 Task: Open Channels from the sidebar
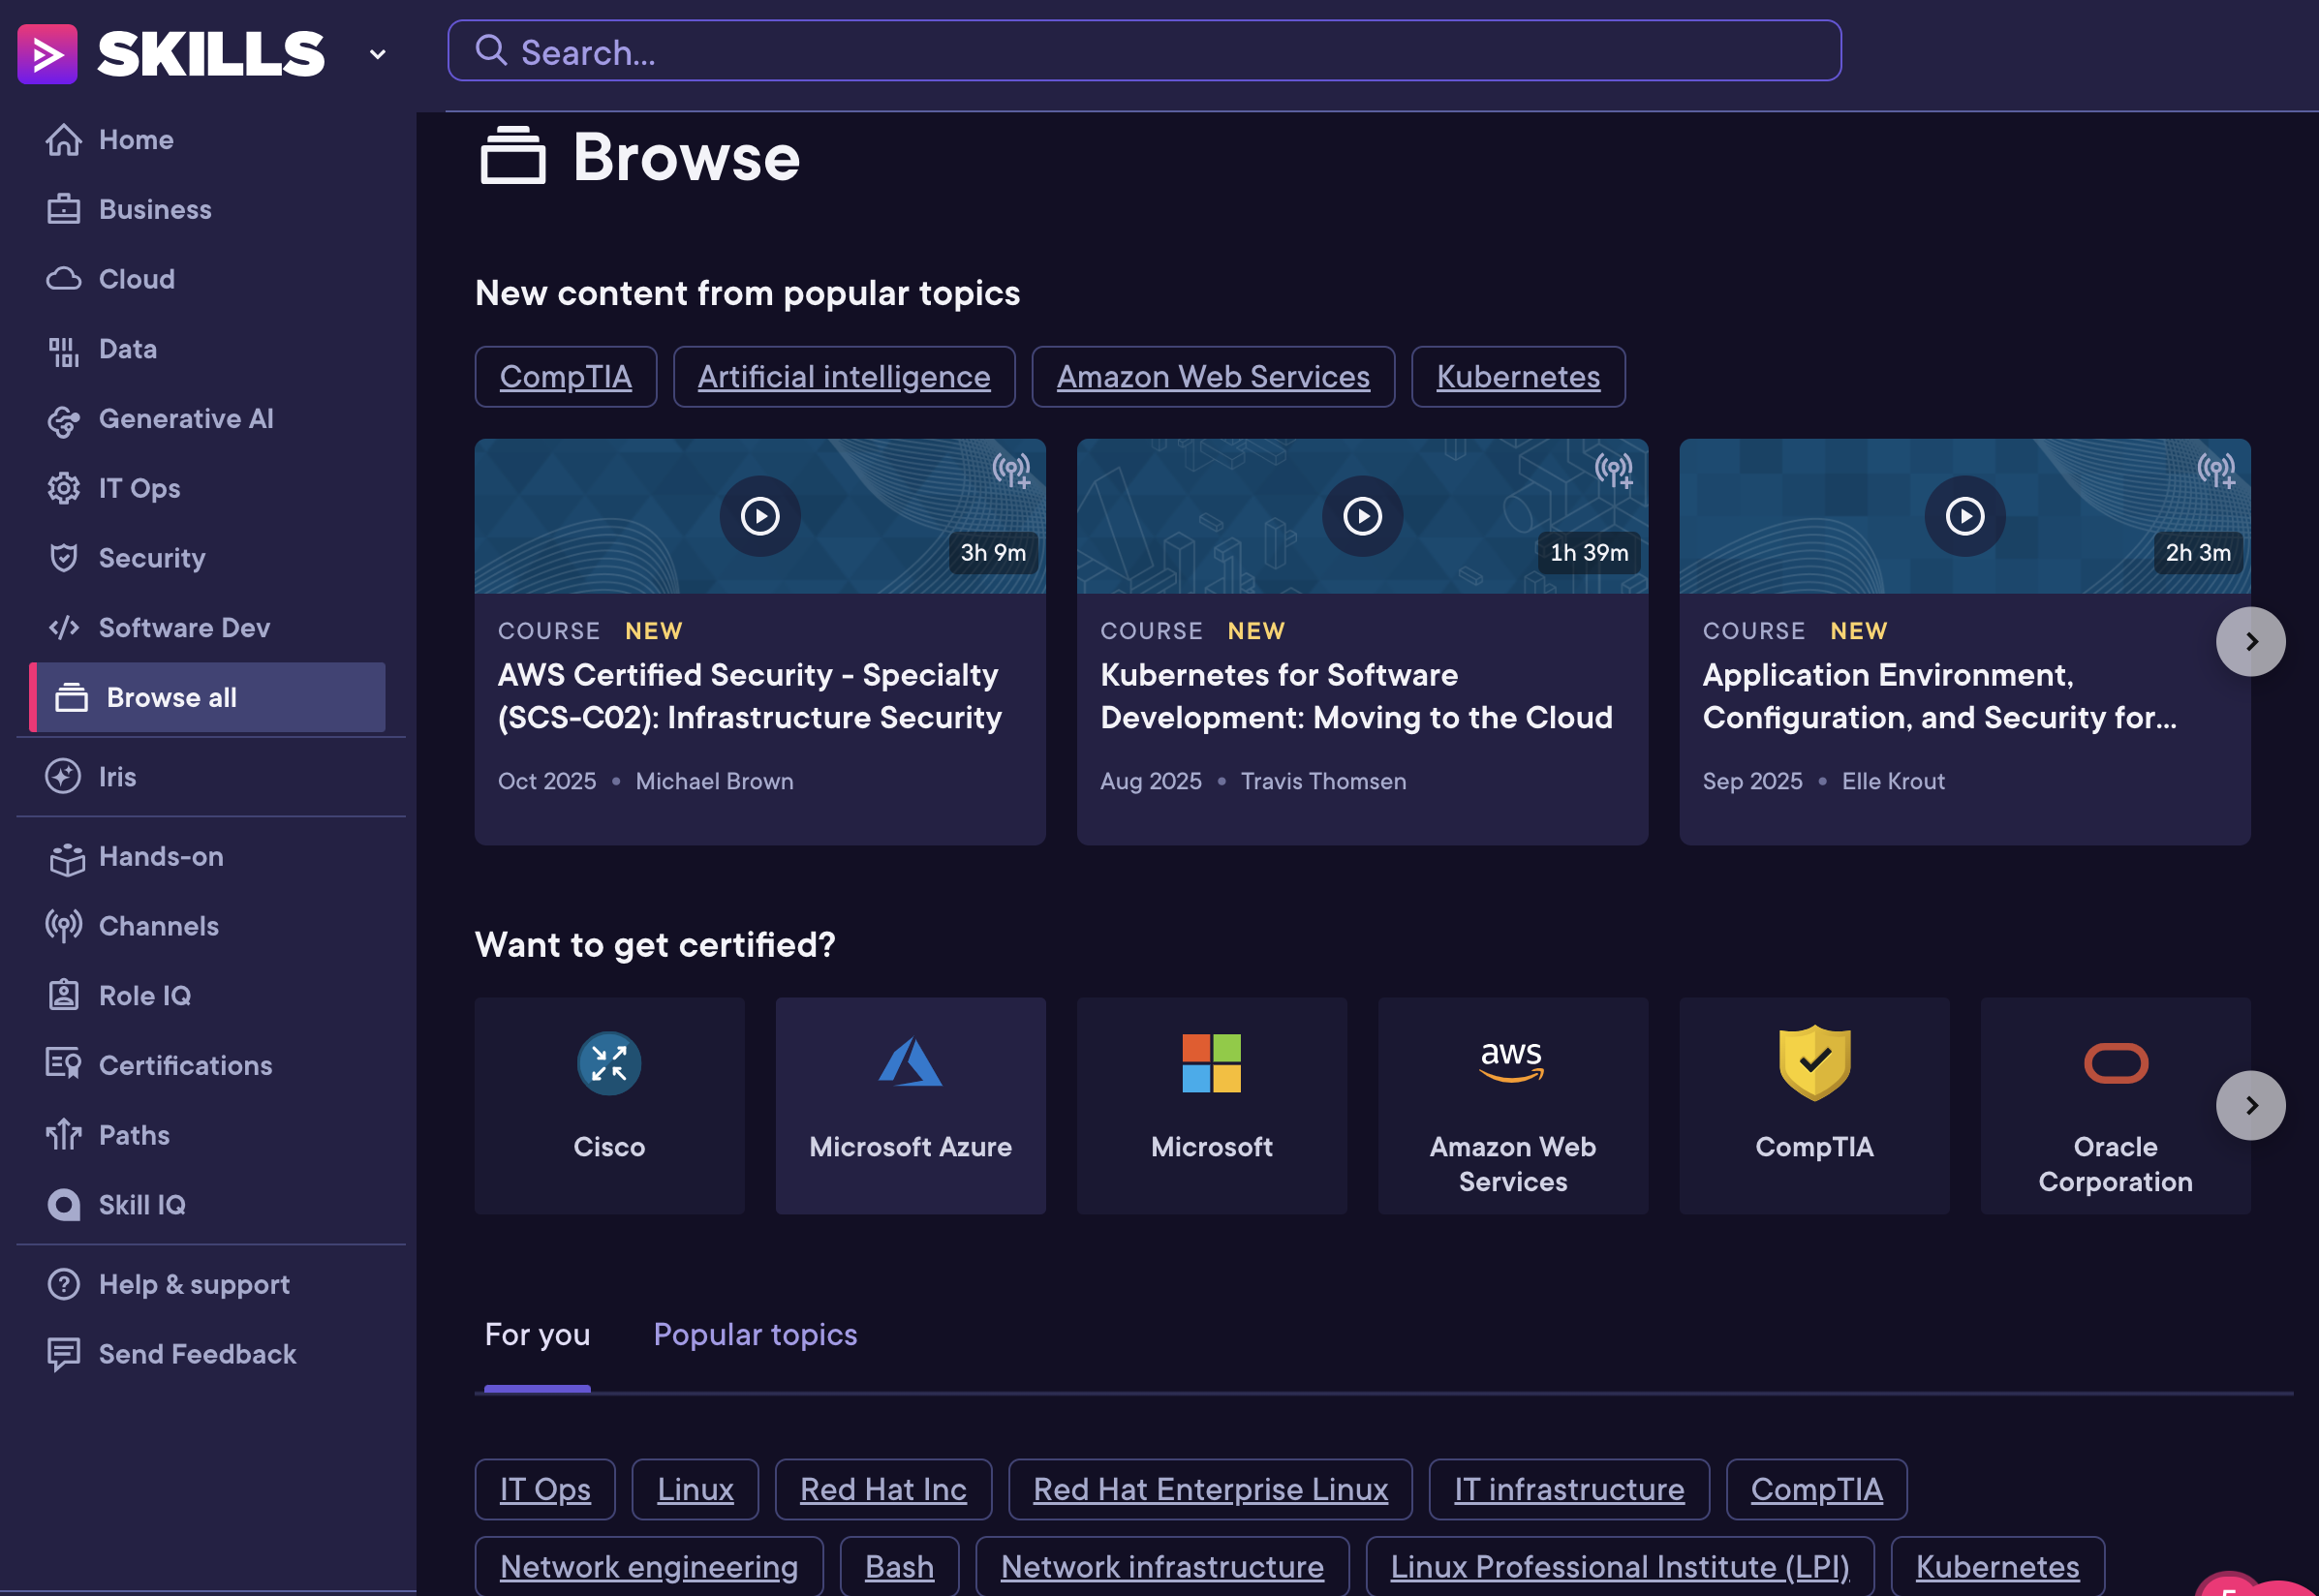coord(158,926)
